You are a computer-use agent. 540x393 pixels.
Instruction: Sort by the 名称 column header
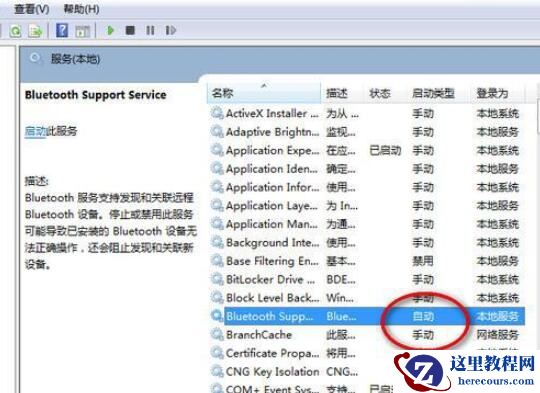coord(264,93)
